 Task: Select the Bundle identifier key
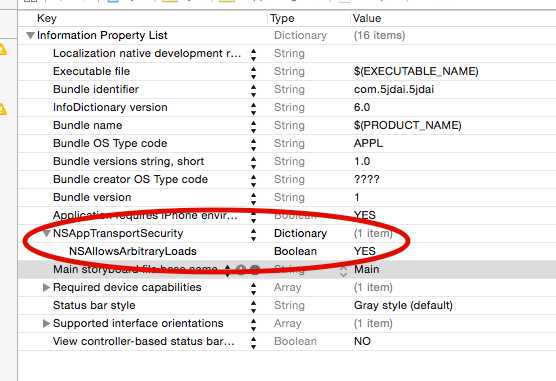(96, 89)
